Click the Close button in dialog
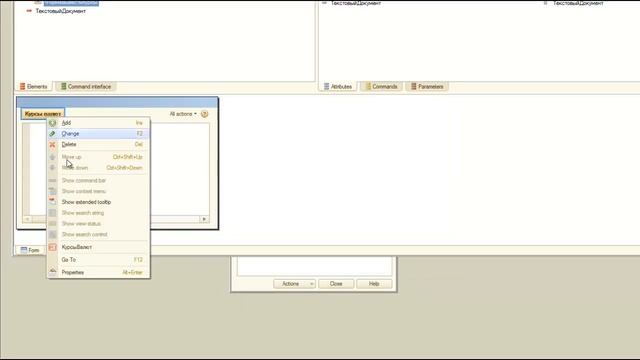 point(336,284)
